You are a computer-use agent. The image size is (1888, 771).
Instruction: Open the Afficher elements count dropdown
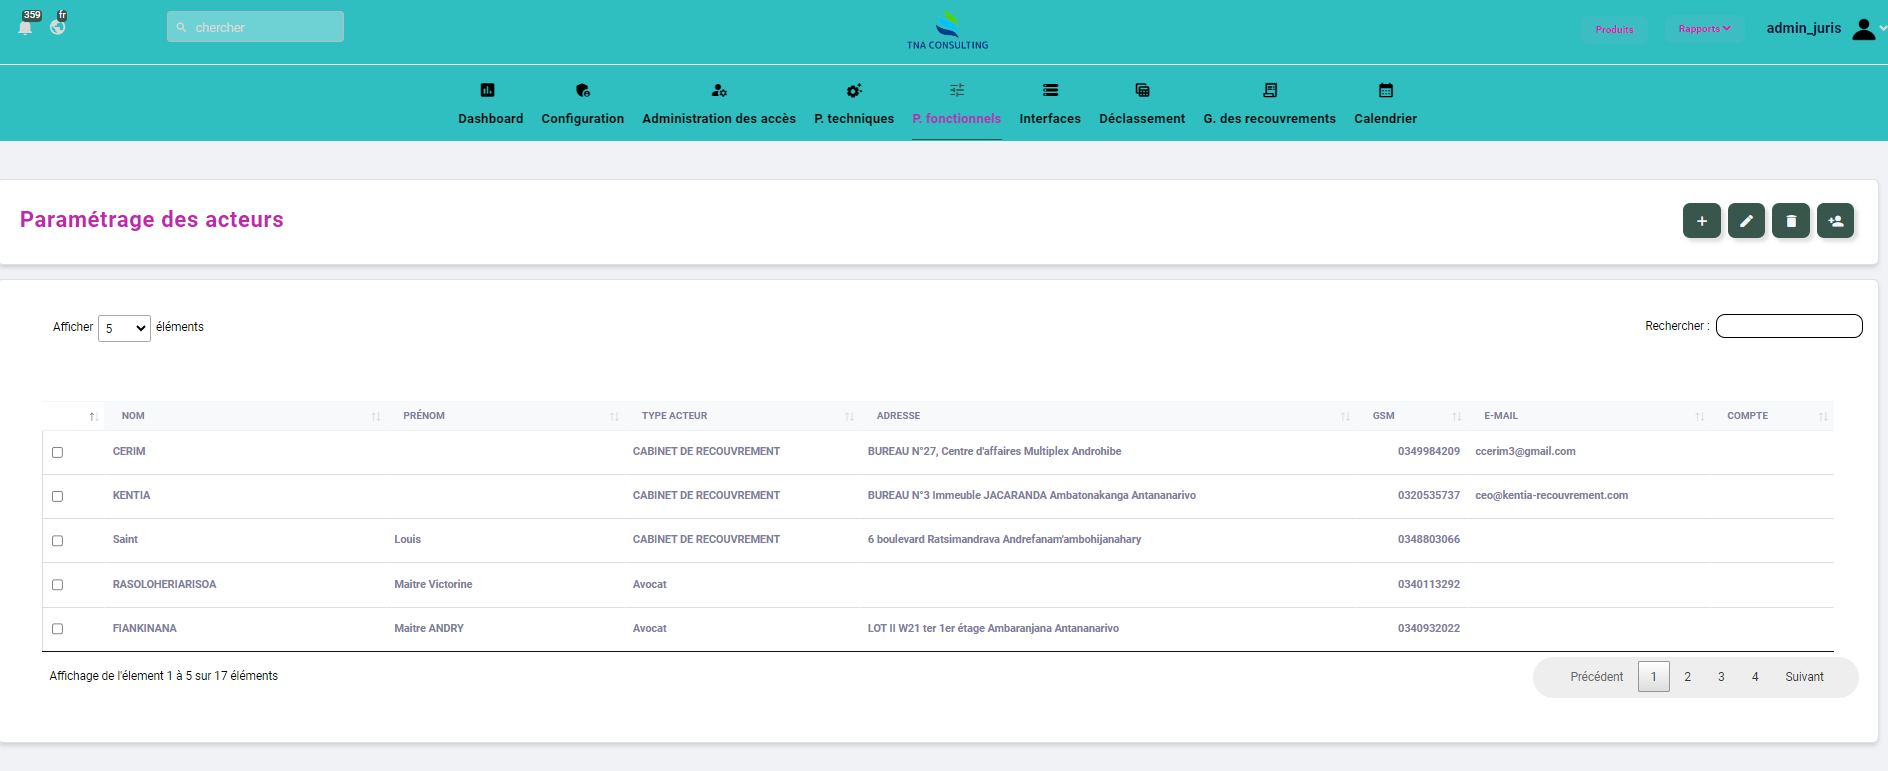pos(124,328)
